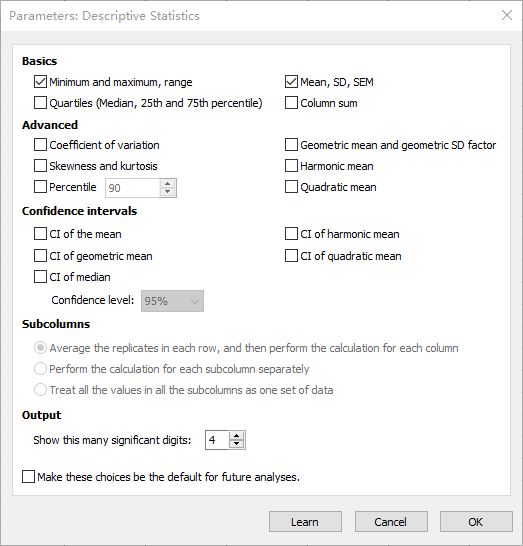Click the Learn button

(305, 522)
